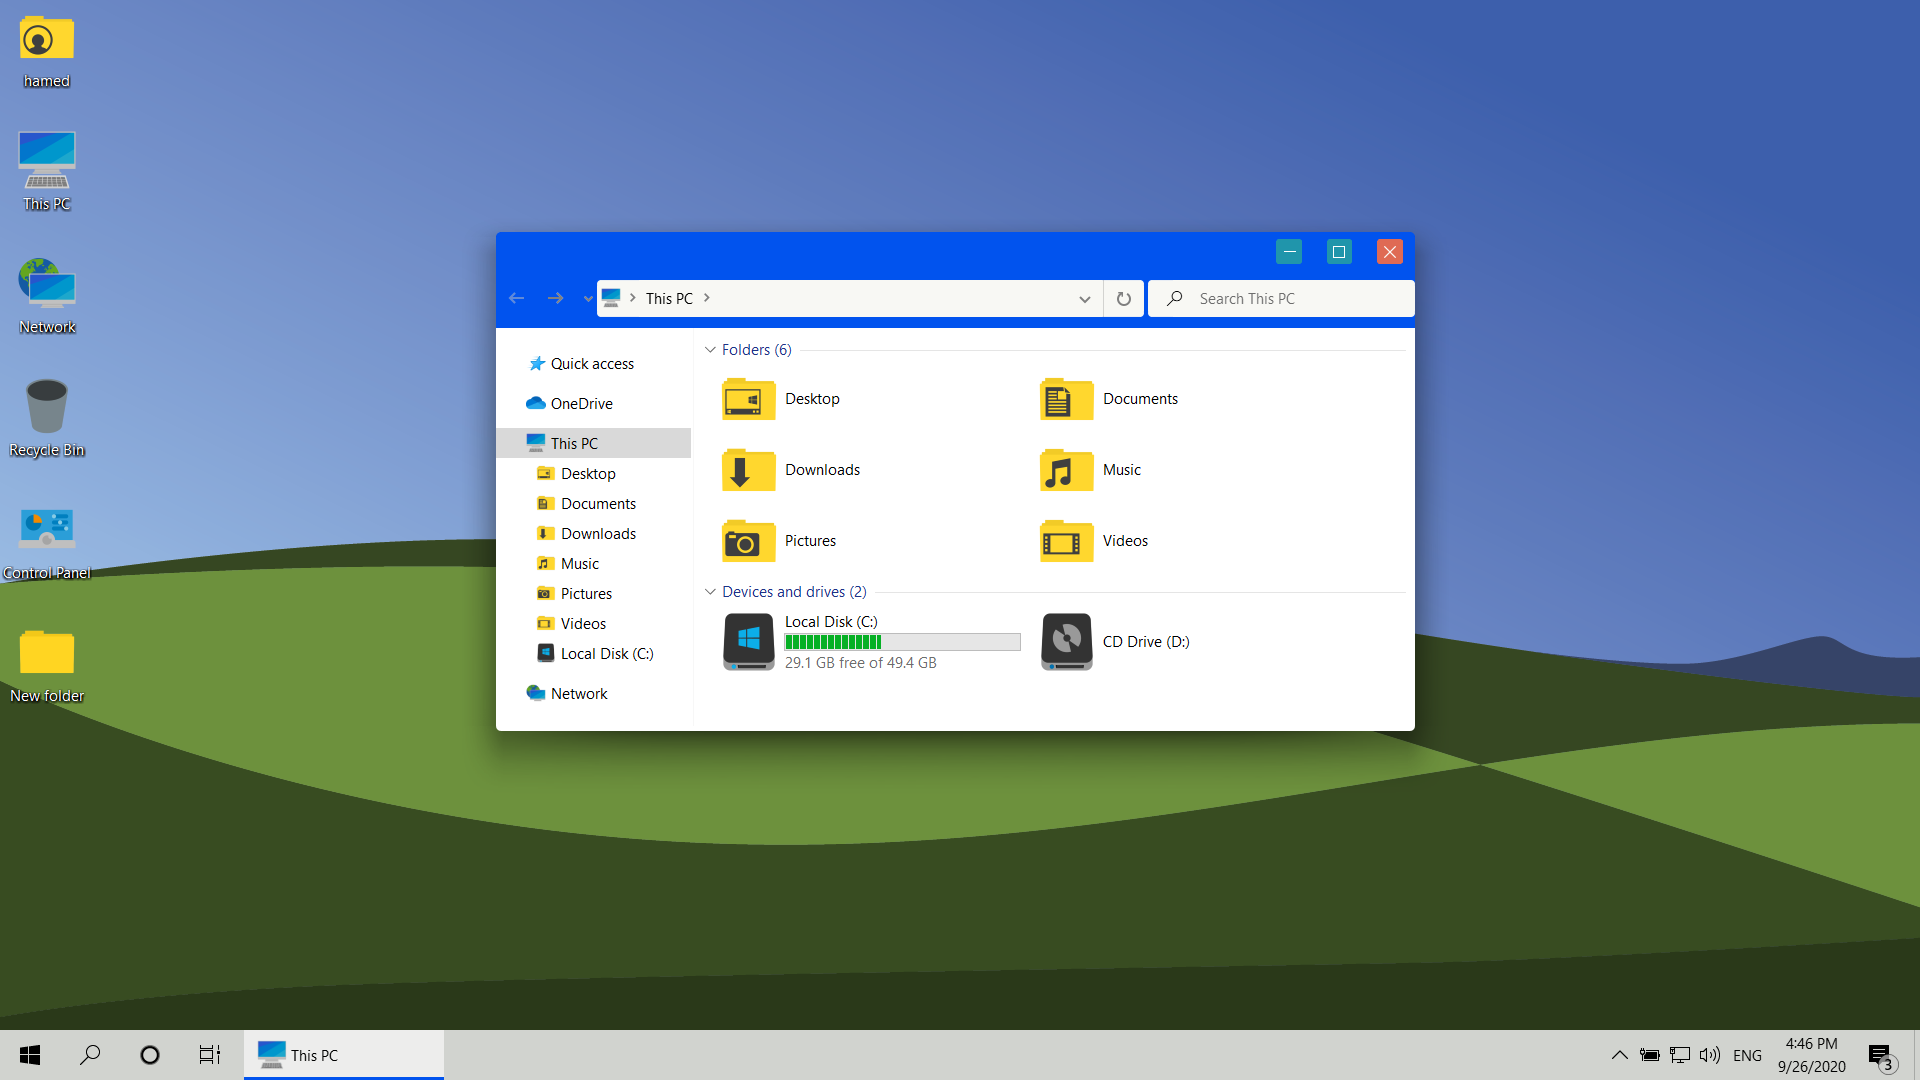Open the Videos folder icon

(1066, 541)
